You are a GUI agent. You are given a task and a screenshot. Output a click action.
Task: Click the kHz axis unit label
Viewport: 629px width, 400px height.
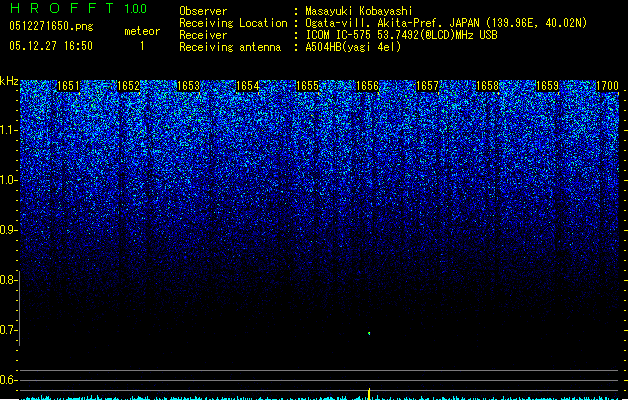9,81
